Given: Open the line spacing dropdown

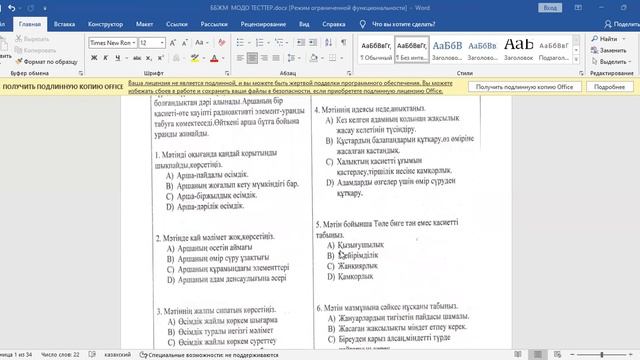Looking at the screenshot, I should (293, 58).
